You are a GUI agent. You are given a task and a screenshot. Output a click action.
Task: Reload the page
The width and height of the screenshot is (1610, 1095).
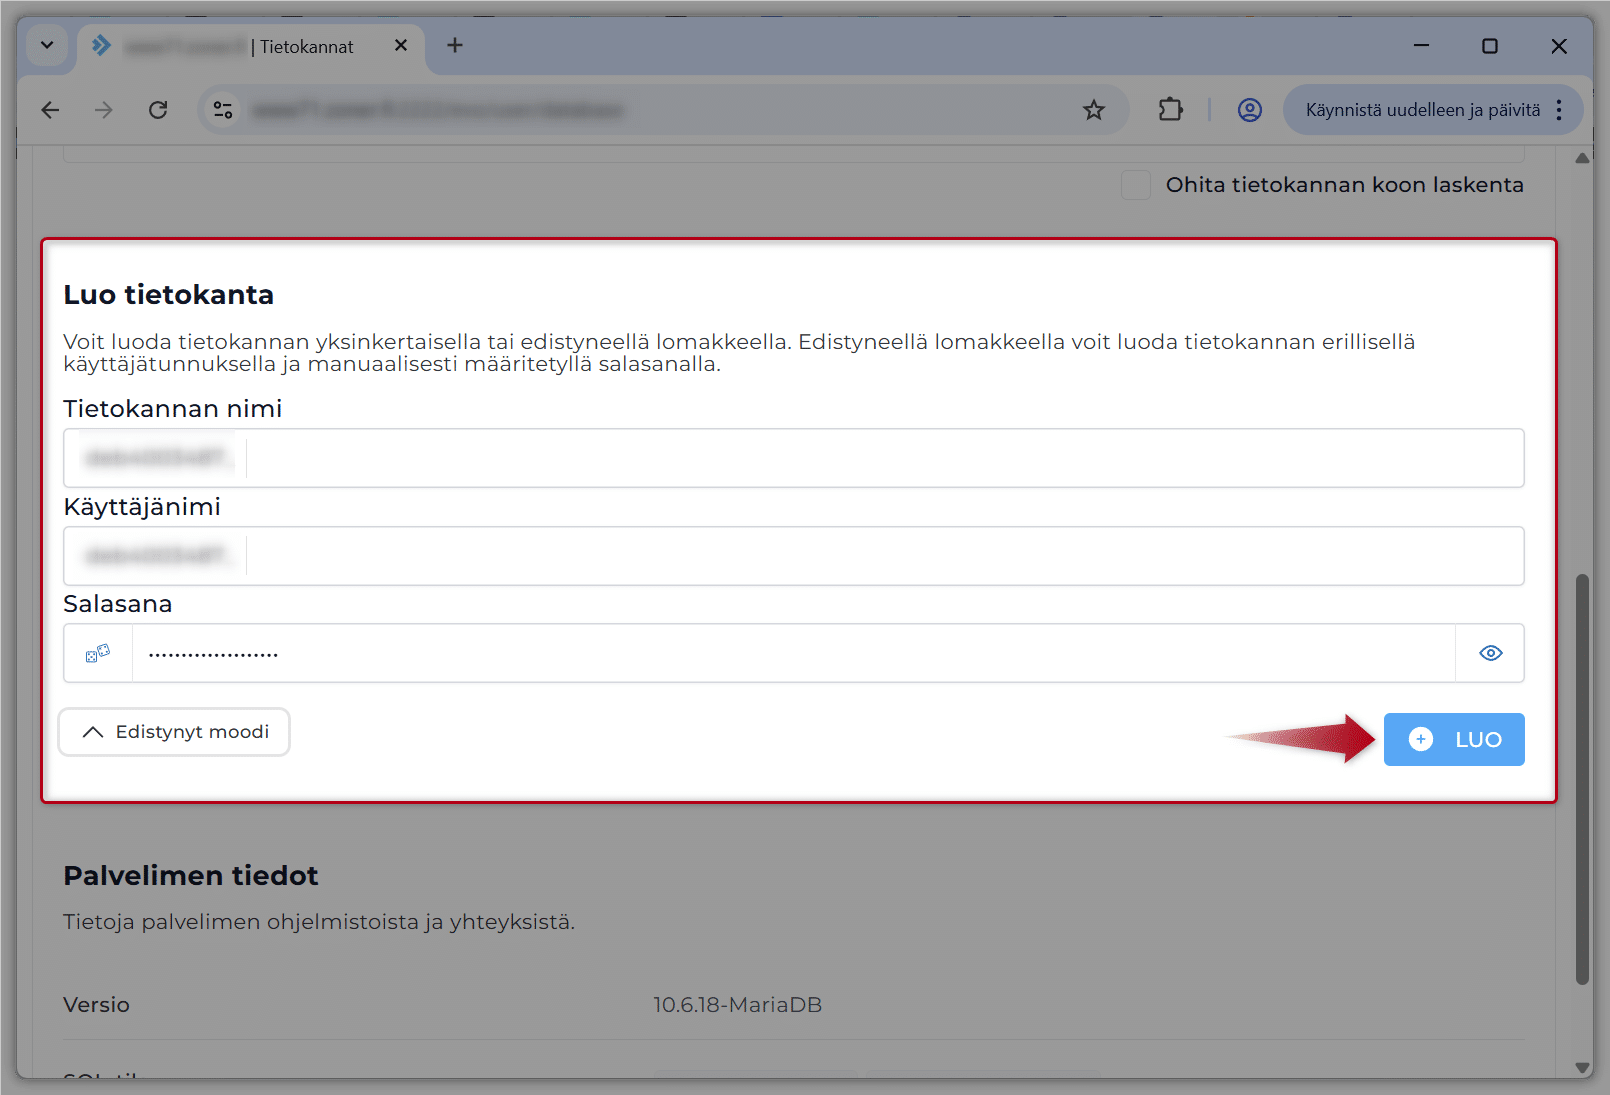tap(158, 110)
